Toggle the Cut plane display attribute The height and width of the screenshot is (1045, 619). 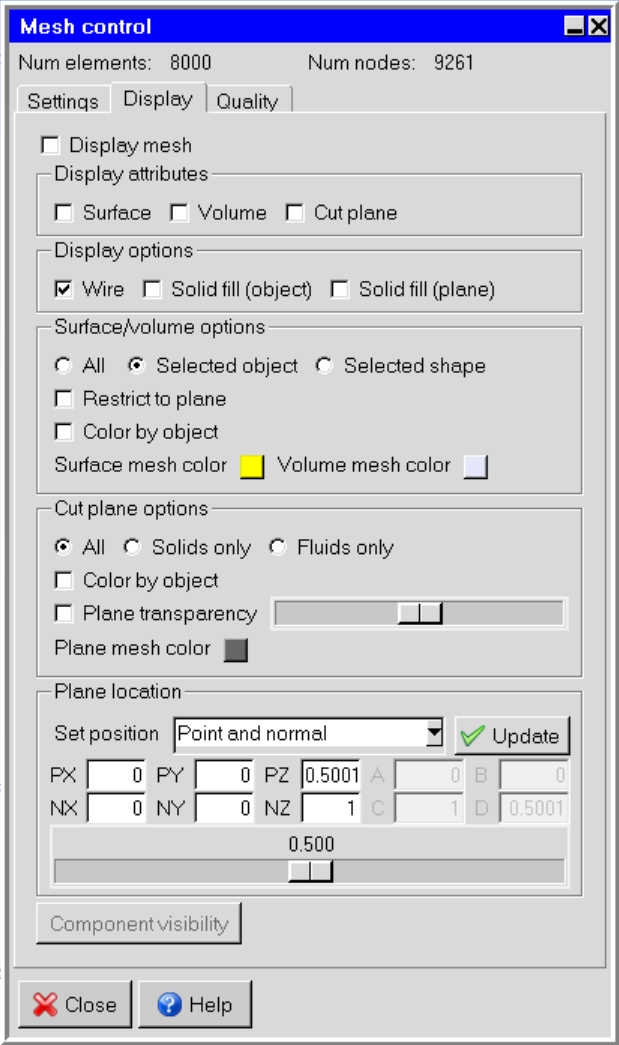tap(295, 213)
